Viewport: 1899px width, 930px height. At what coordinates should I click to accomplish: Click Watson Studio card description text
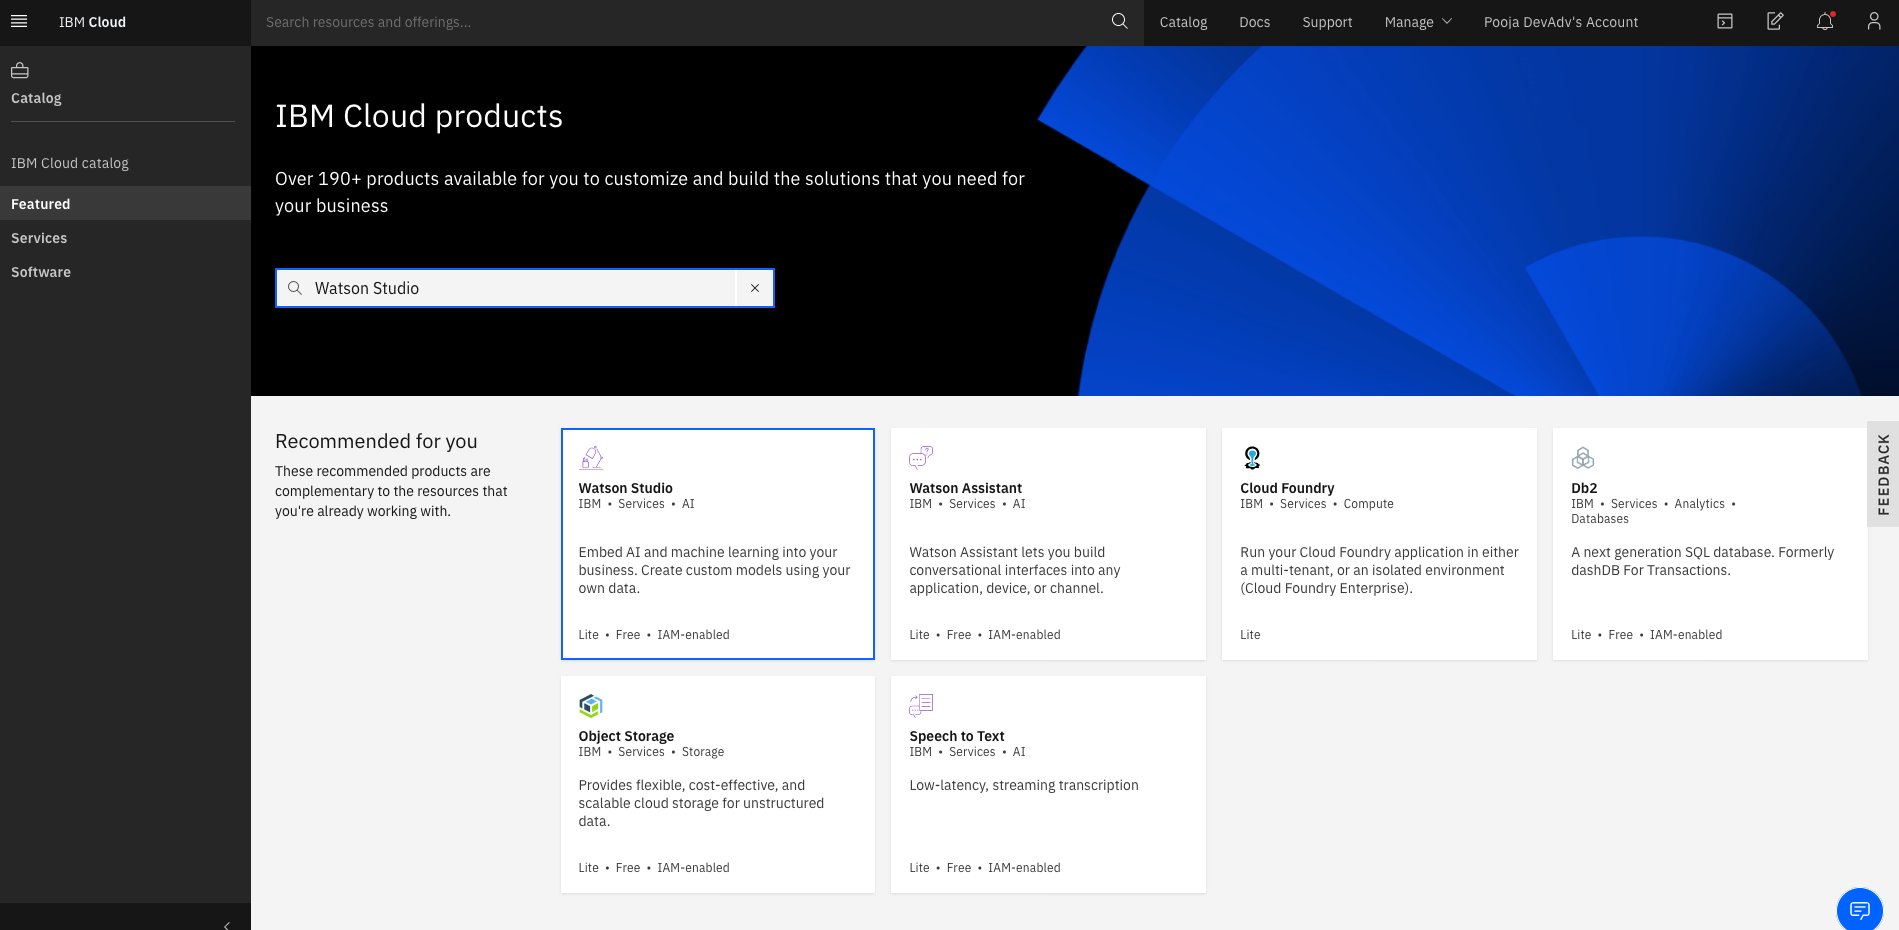(x=714, y=570)
